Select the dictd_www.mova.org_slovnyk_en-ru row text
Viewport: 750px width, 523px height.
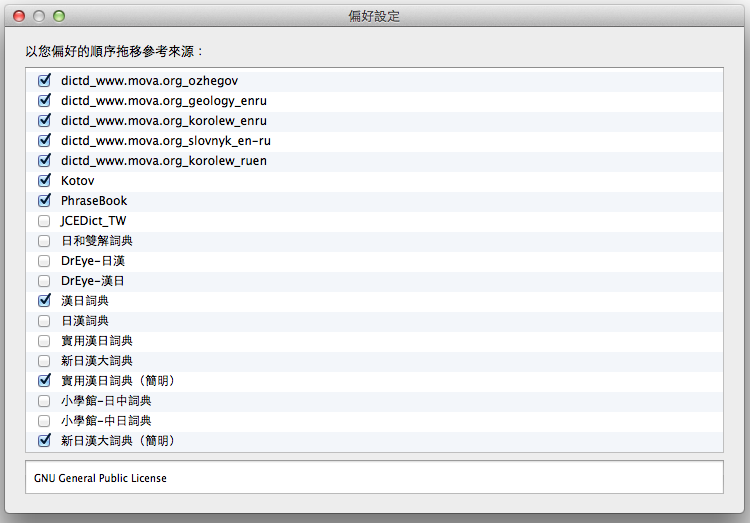click(165, 141)
